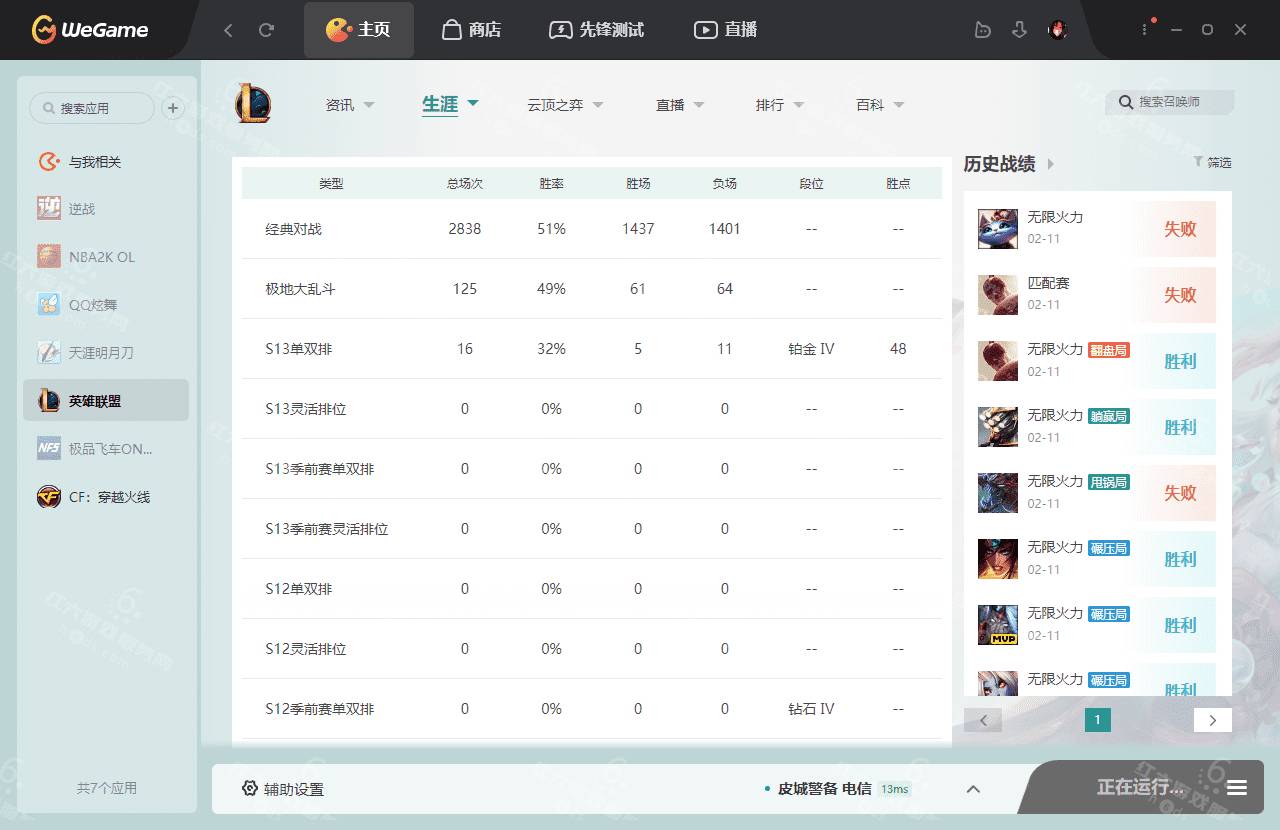This screenshot has height=830, width=1280.
Task: Click the 搜索应用 search field
Action: click(x=92, y=108)
